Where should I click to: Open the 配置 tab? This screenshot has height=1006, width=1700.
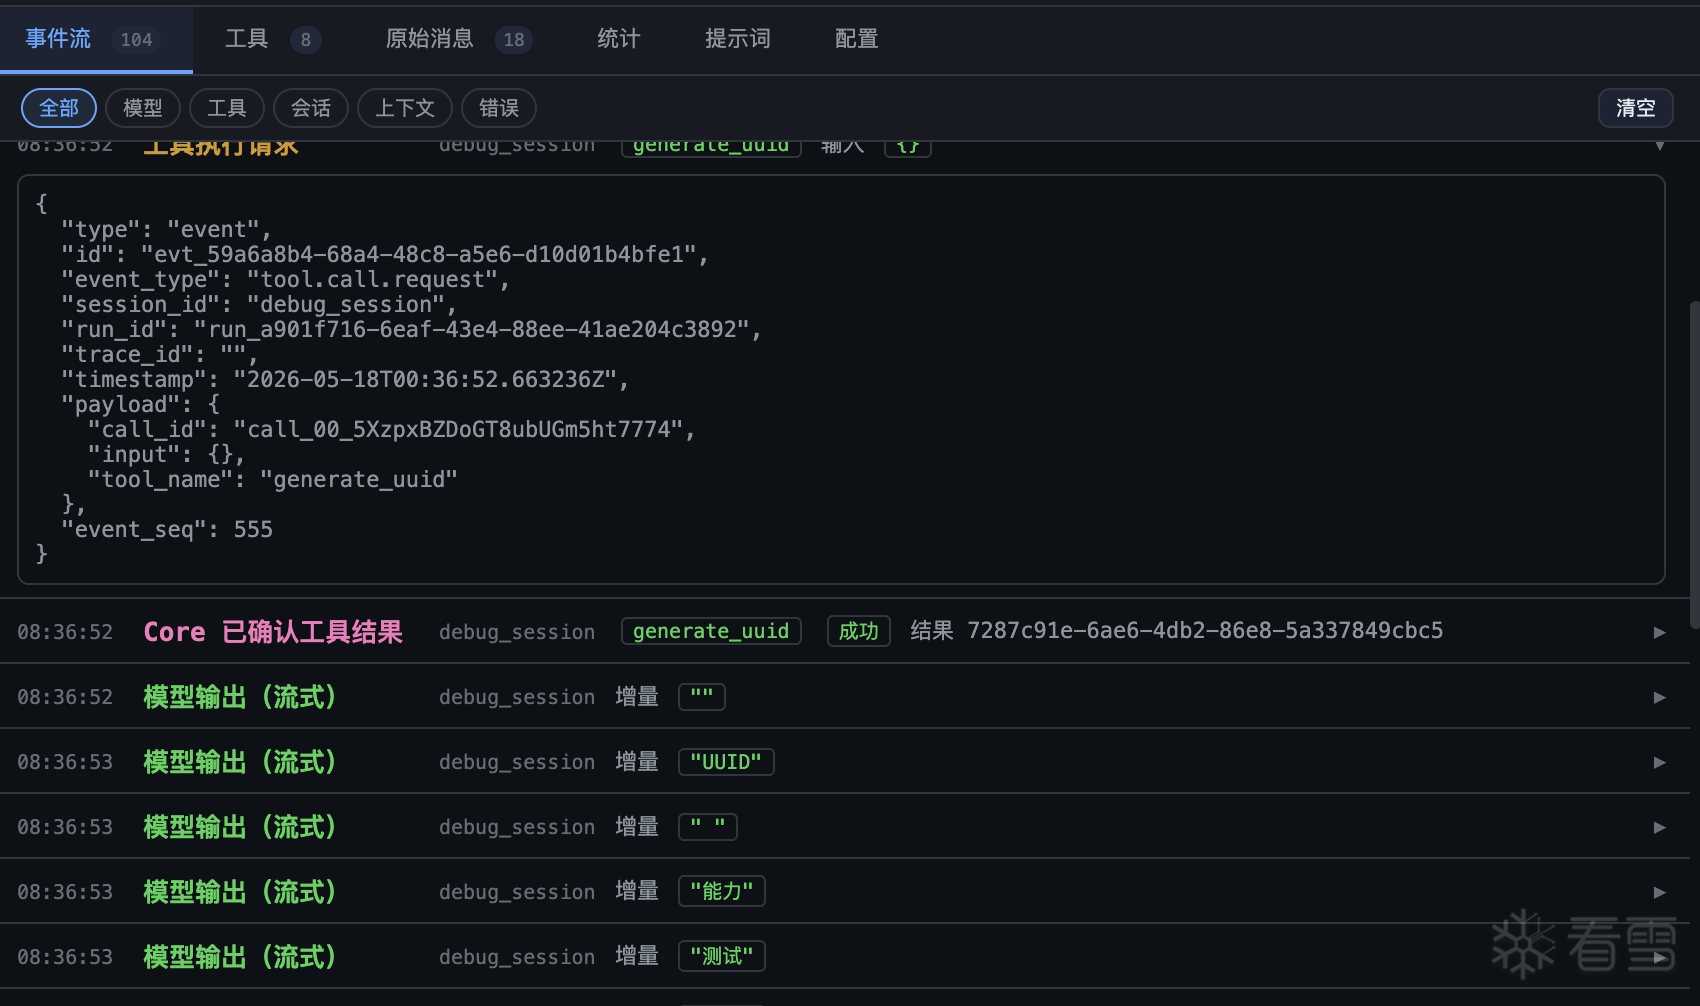click(856, 39)
